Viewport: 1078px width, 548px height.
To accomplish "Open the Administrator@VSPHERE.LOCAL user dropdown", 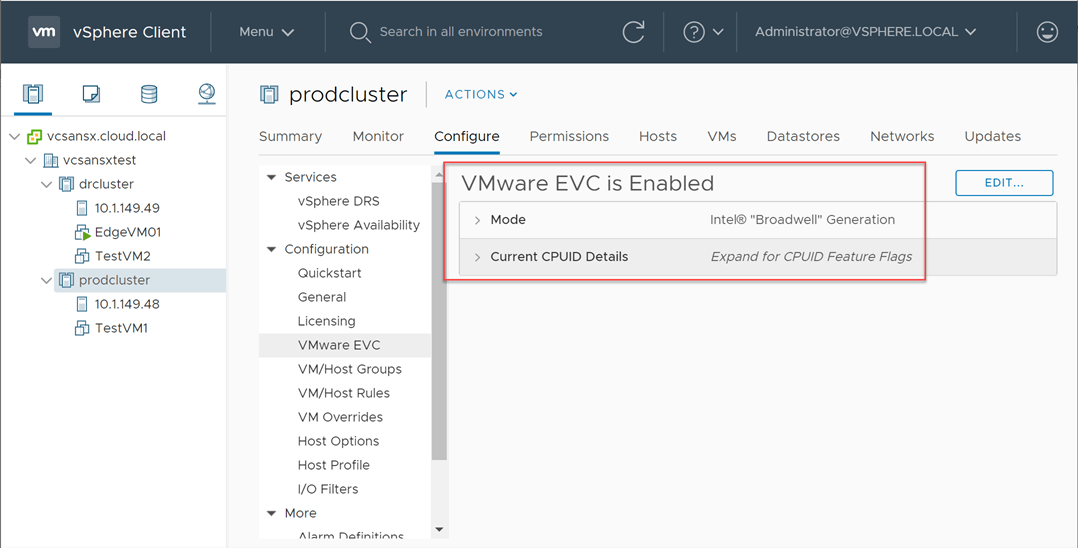I will point(866,32).
